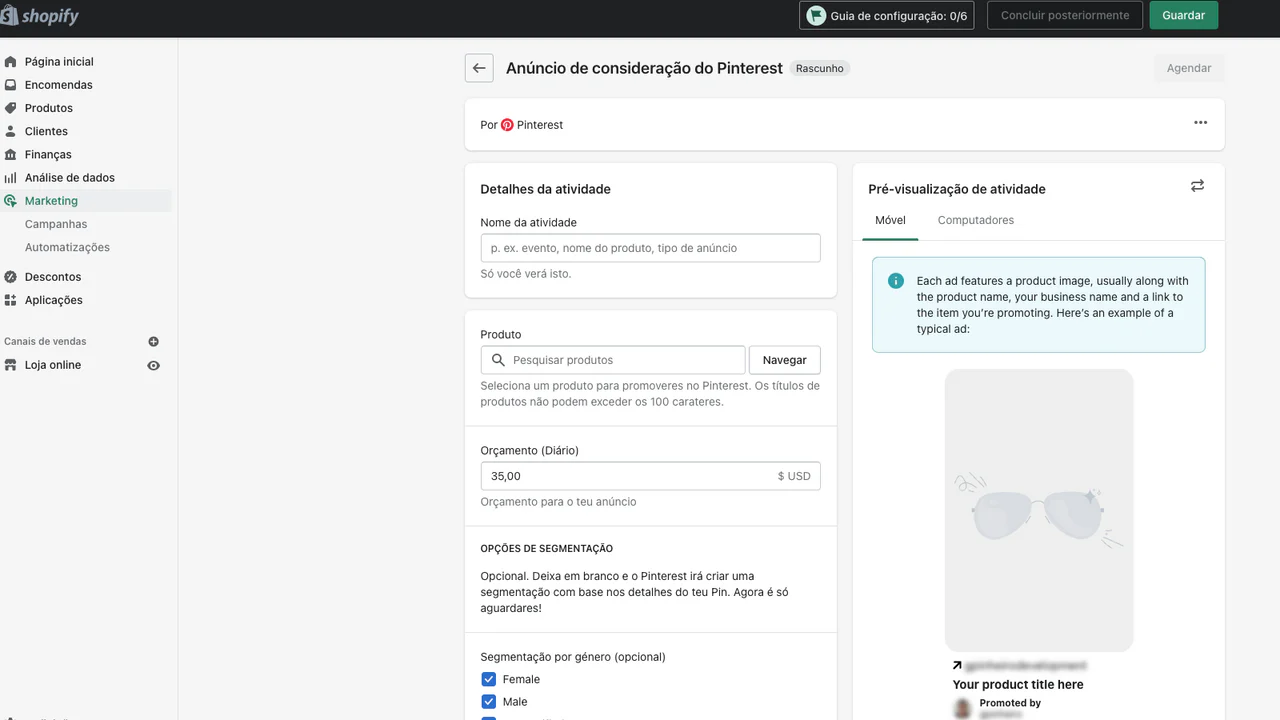This screenshot has height=720, width=1280.
Task: Open Campanhas submenu item
Action: pyautogui.click(x=56, y=224)
